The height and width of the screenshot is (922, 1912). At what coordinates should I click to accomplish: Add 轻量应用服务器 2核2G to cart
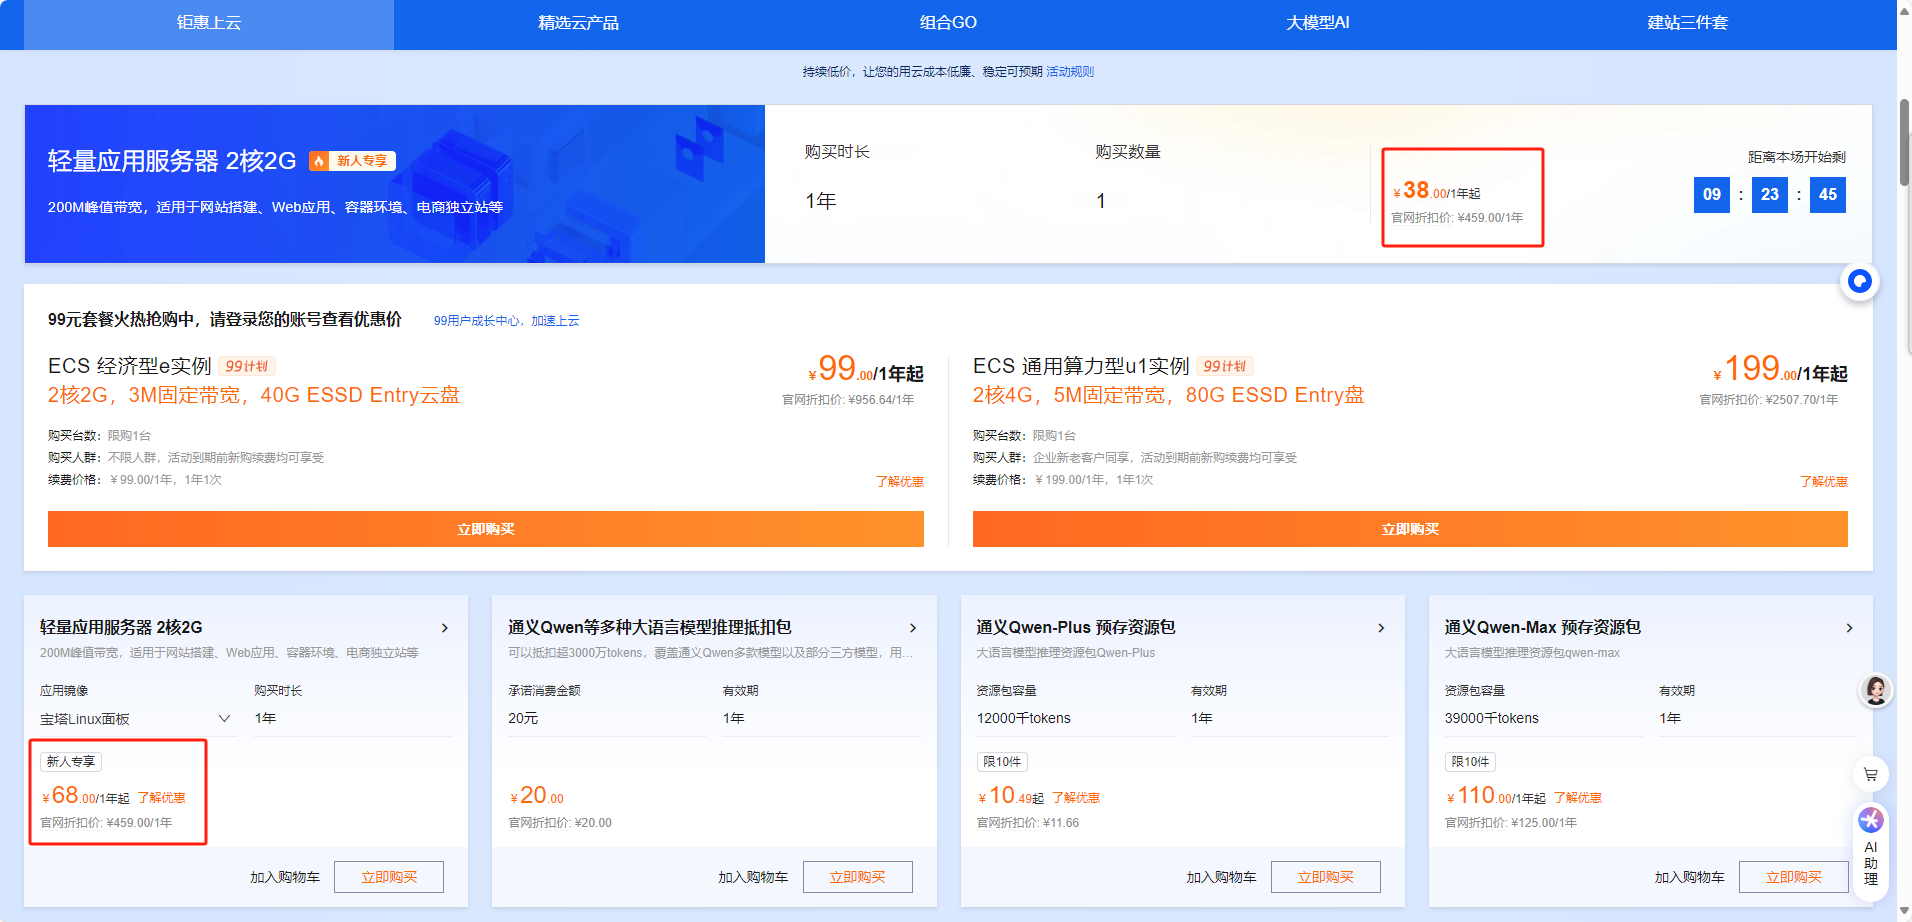click(x=285, y=877)
